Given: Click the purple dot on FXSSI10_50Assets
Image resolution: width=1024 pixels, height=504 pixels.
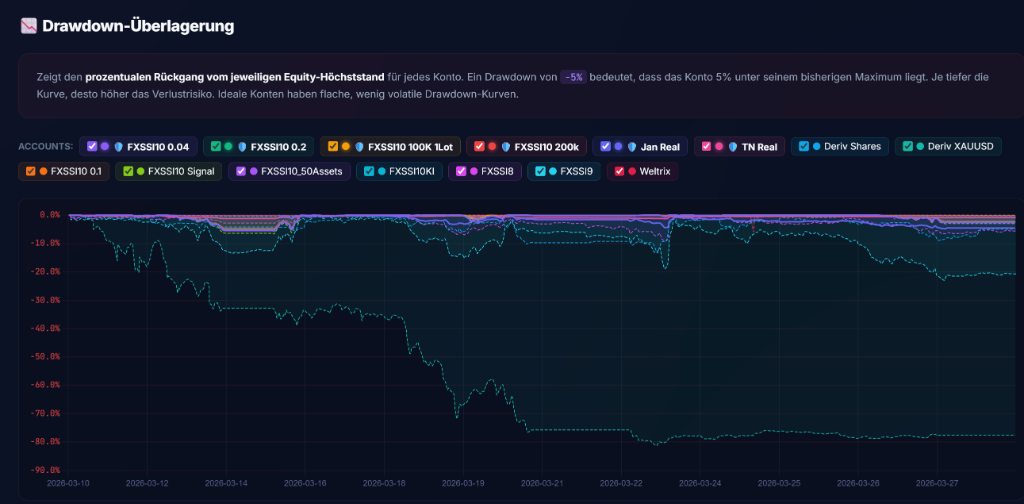Looking at the screenshot, I should (252, 171).
